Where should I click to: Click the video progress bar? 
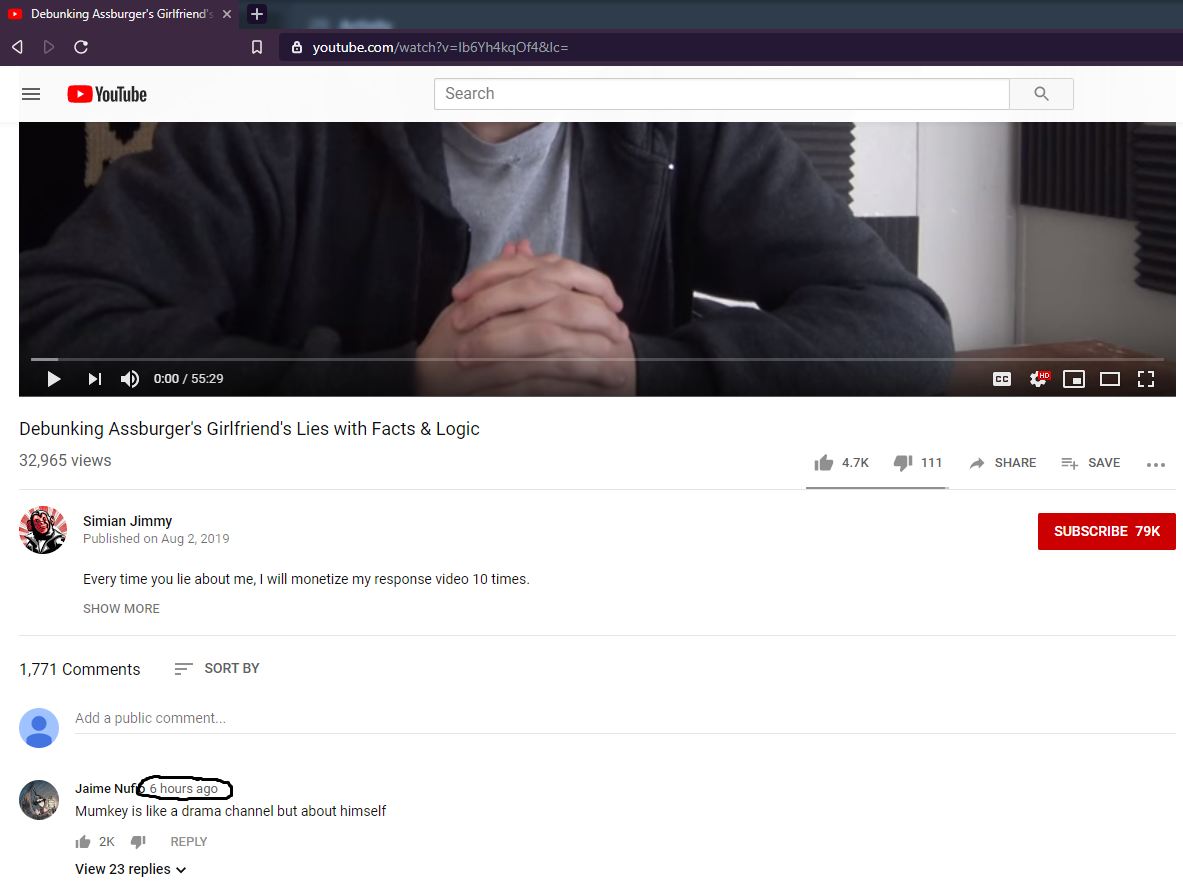coord(597,359)
